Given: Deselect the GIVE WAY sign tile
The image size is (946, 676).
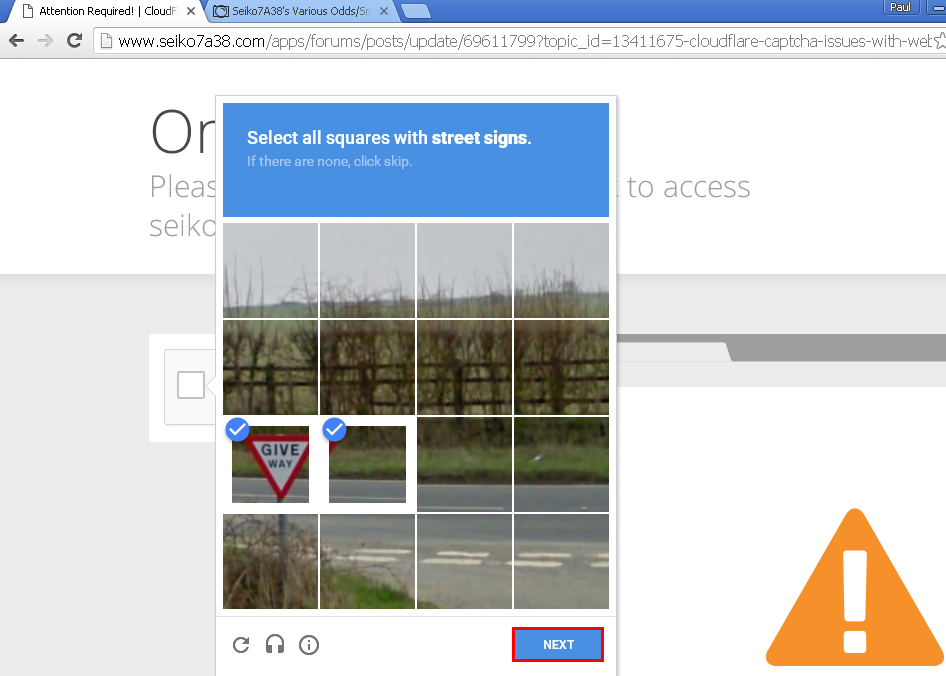Looking at the screenshot, I should tap(270, 464).
